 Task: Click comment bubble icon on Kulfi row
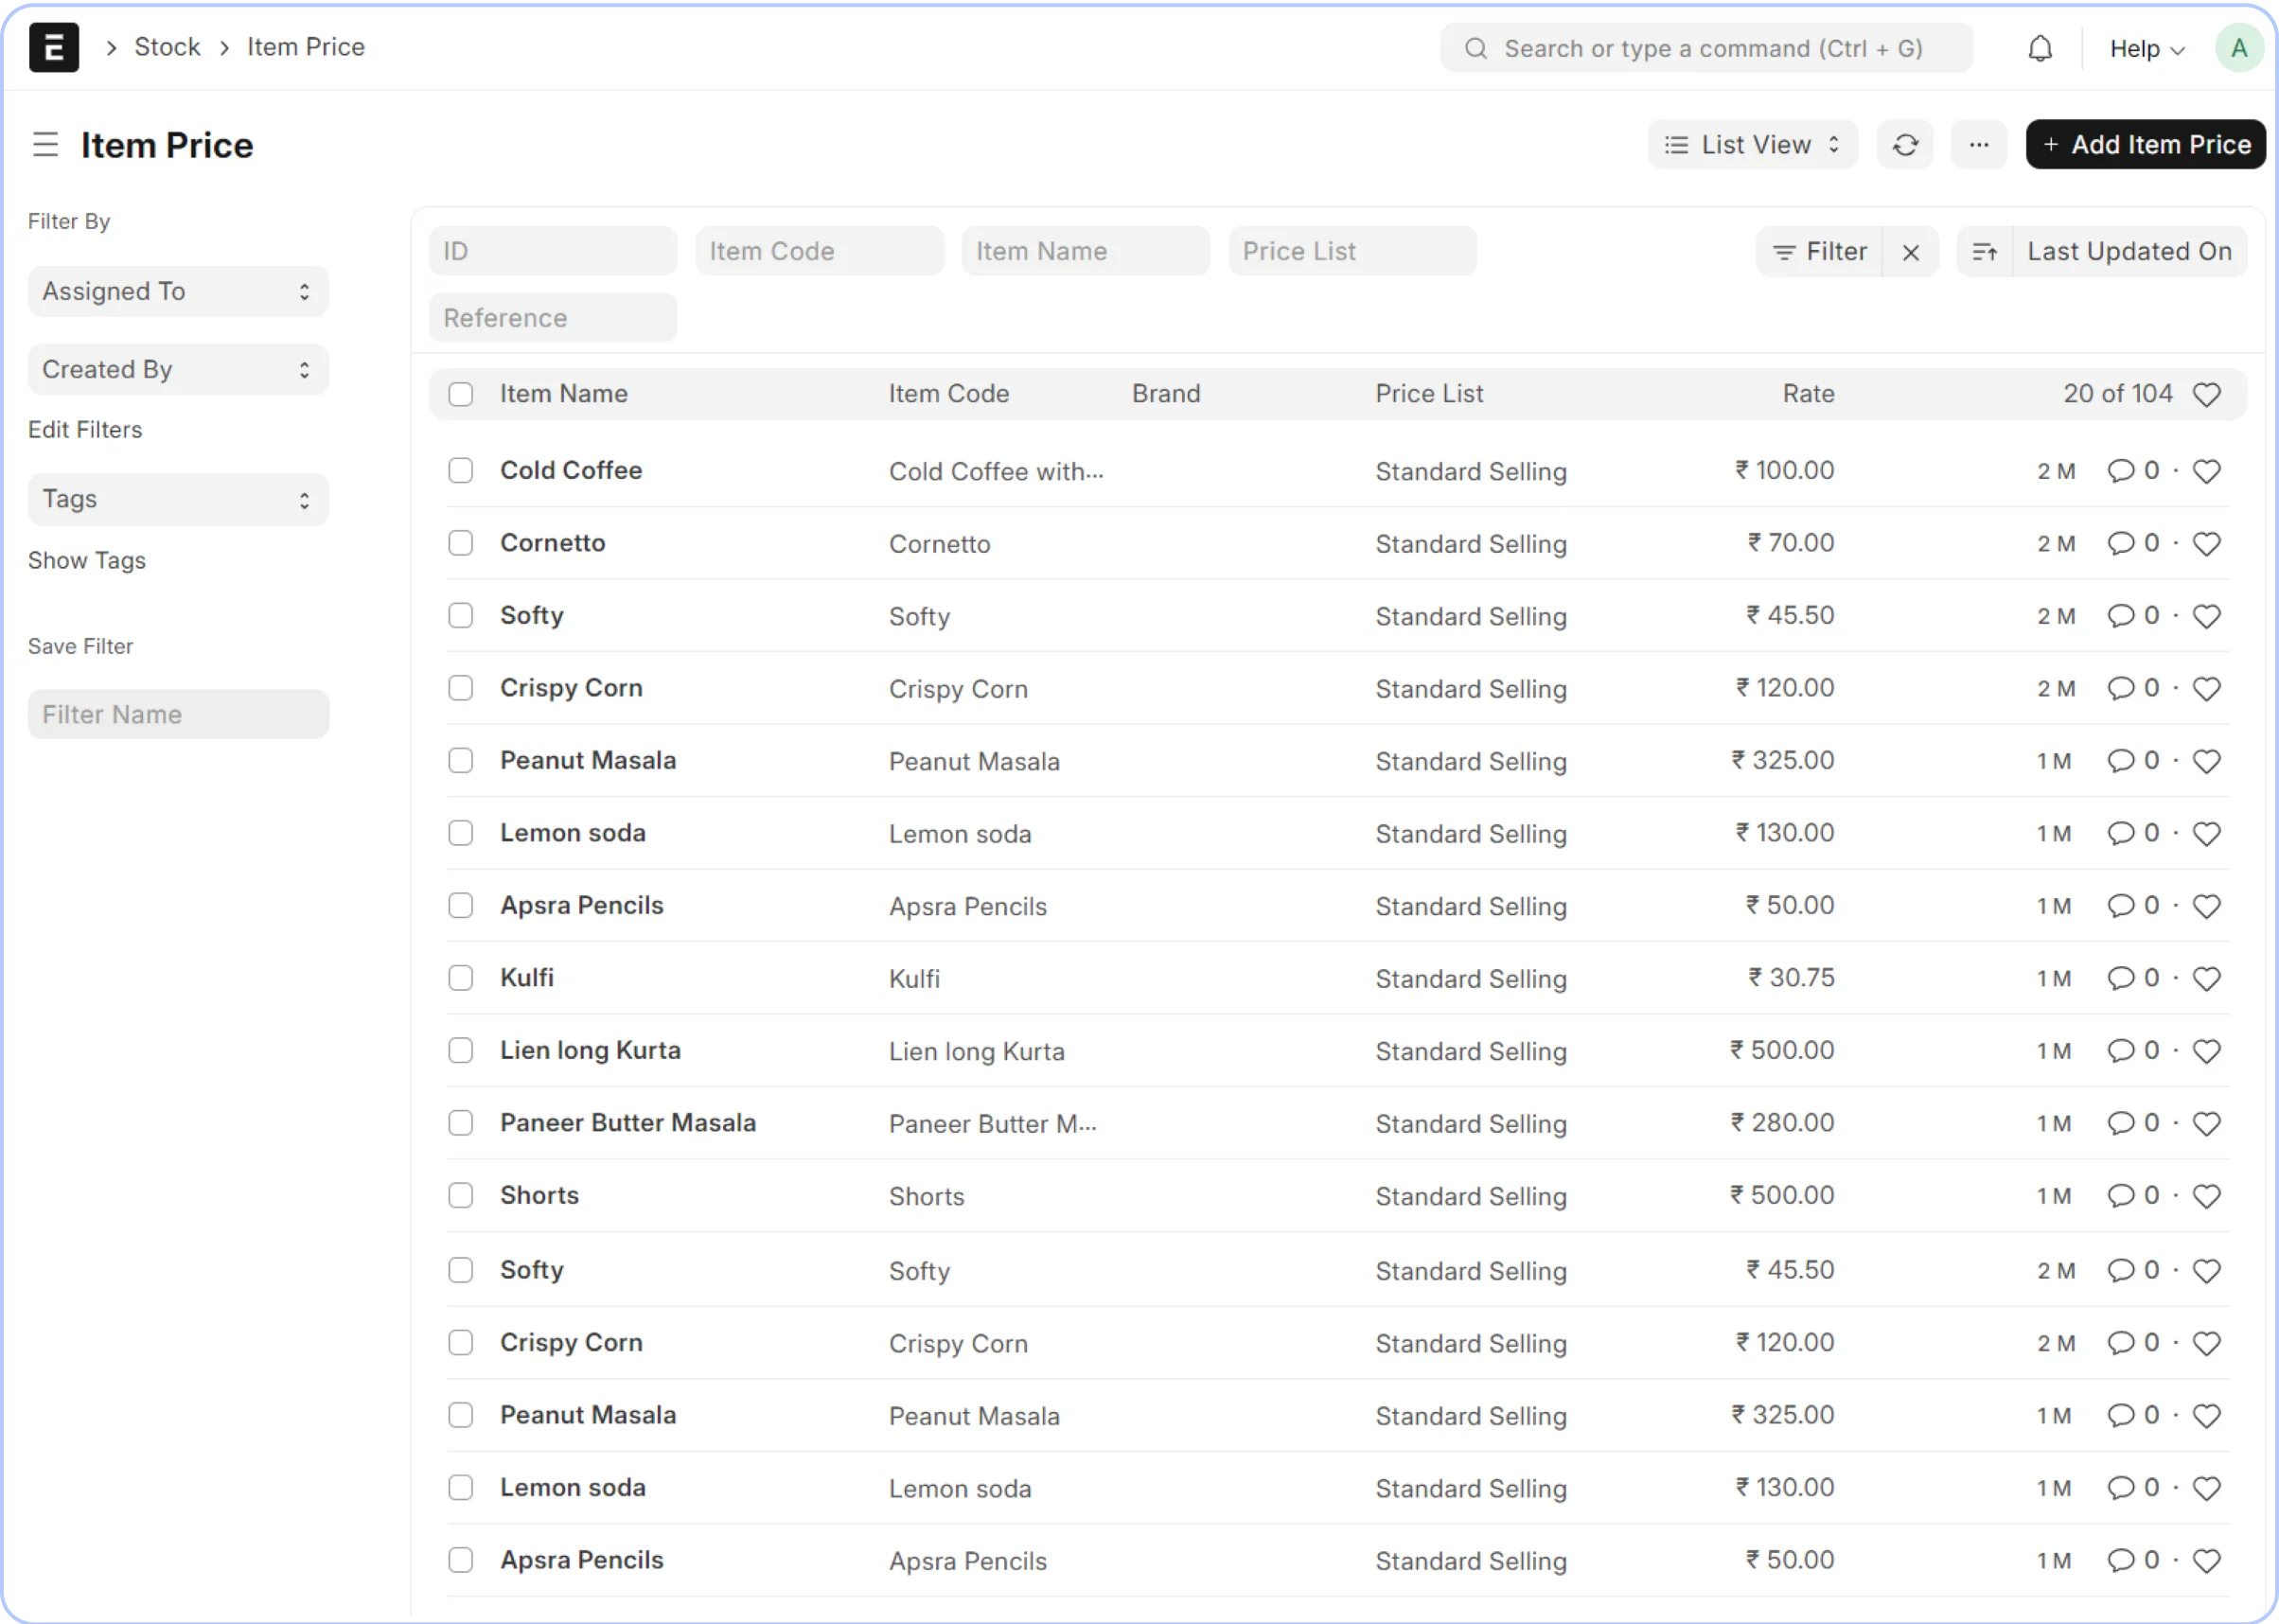tap(2120, 978)
